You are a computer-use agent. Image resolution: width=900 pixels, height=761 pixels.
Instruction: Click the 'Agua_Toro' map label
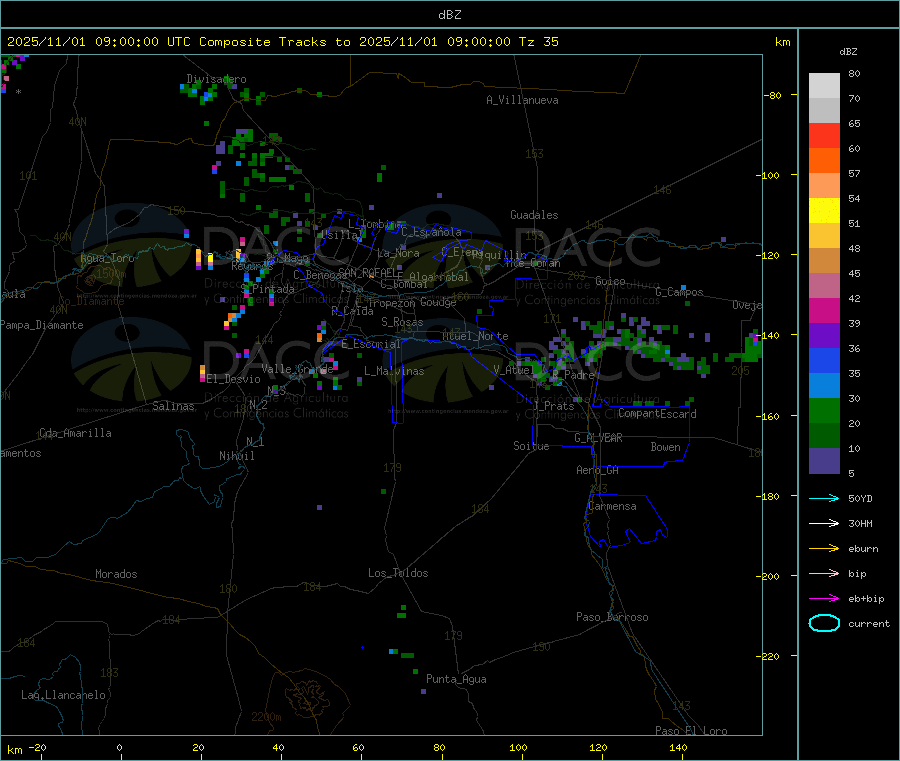tap(107, 258)
